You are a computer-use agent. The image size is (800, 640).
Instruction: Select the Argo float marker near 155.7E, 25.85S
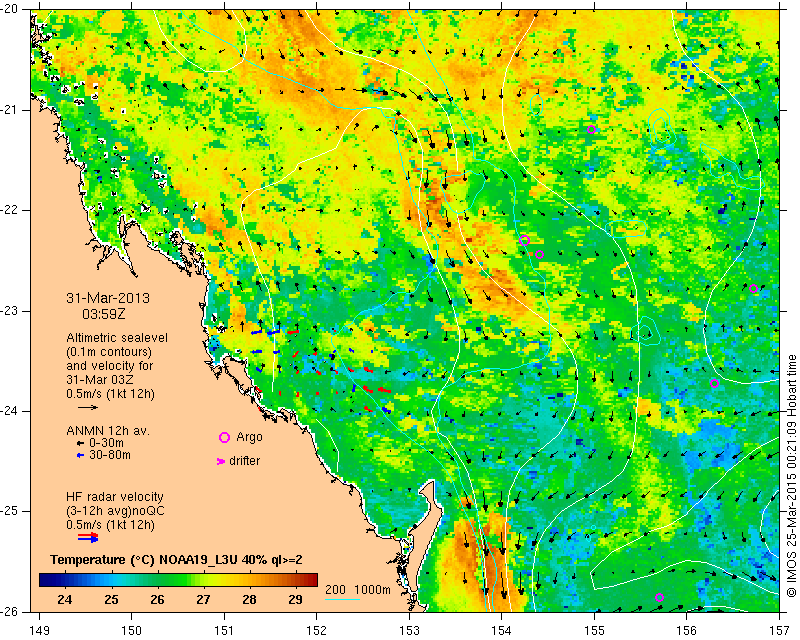[659, 598]
